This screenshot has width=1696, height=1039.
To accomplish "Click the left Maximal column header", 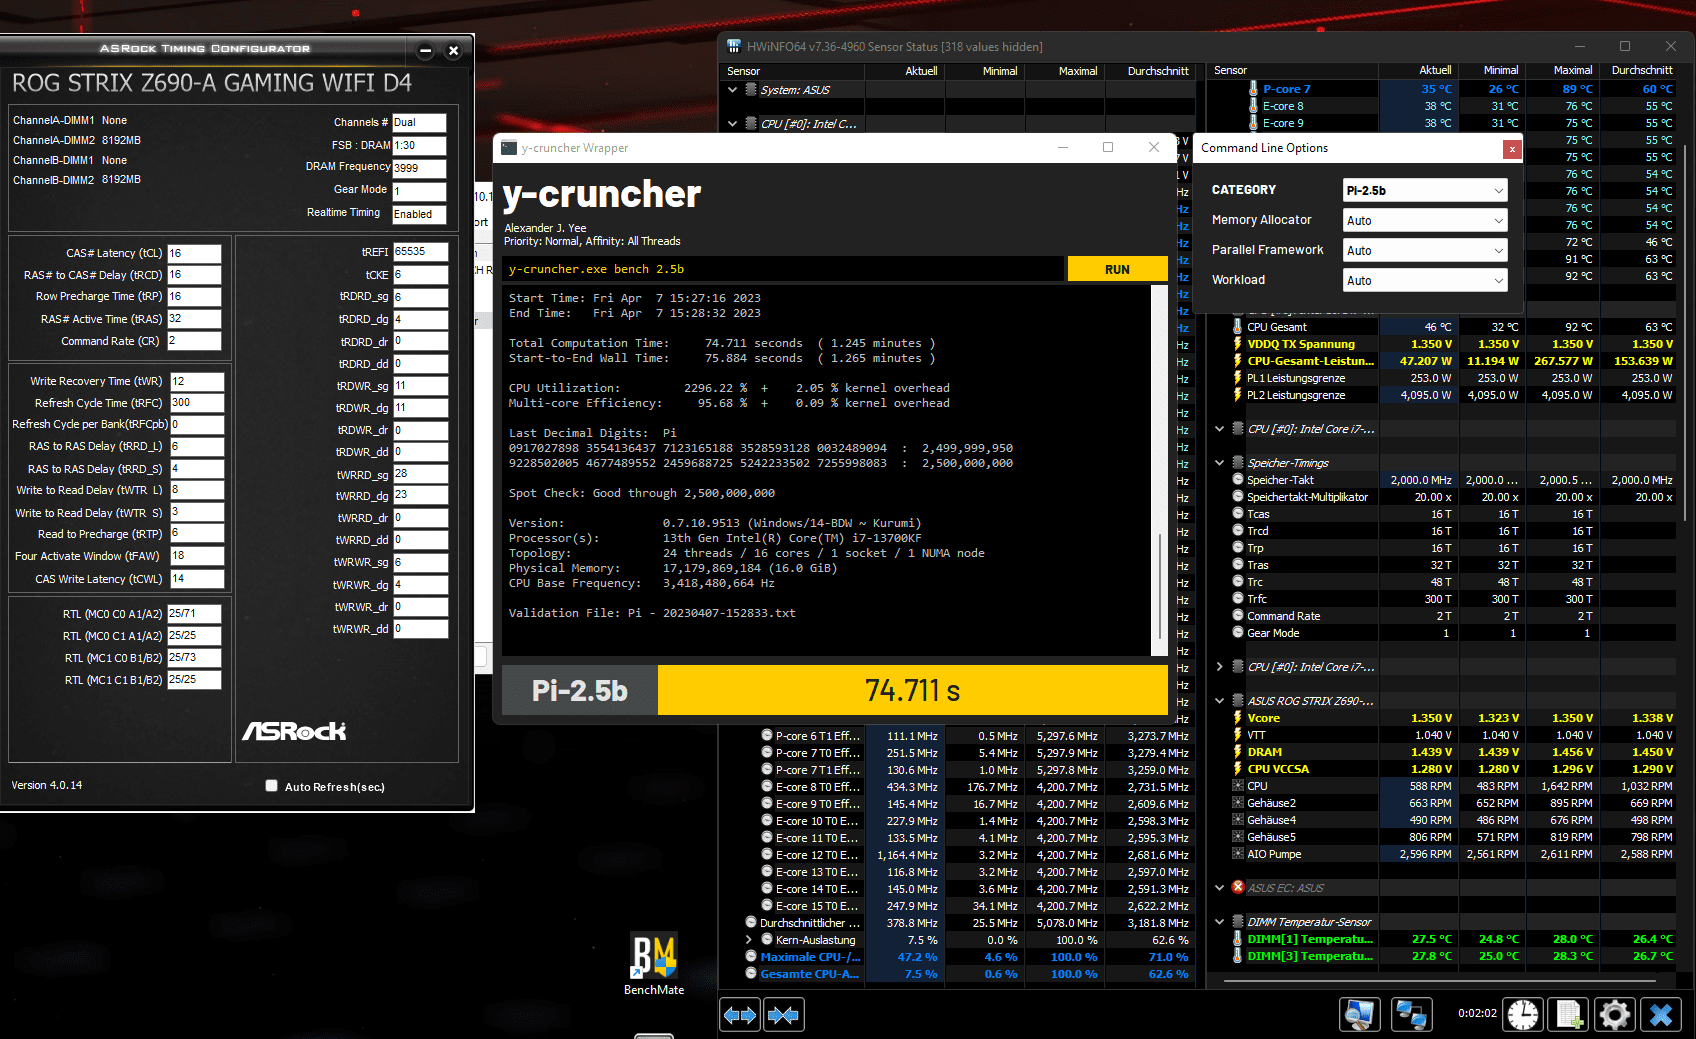I will pyautogui.click(x=1065, y=71).
